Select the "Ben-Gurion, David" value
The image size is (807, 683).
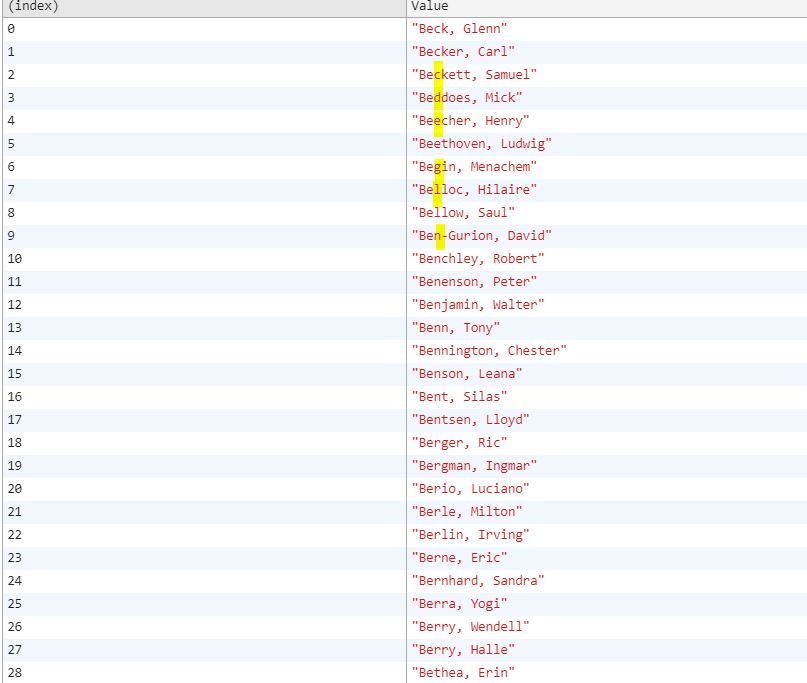click(482, 236)
